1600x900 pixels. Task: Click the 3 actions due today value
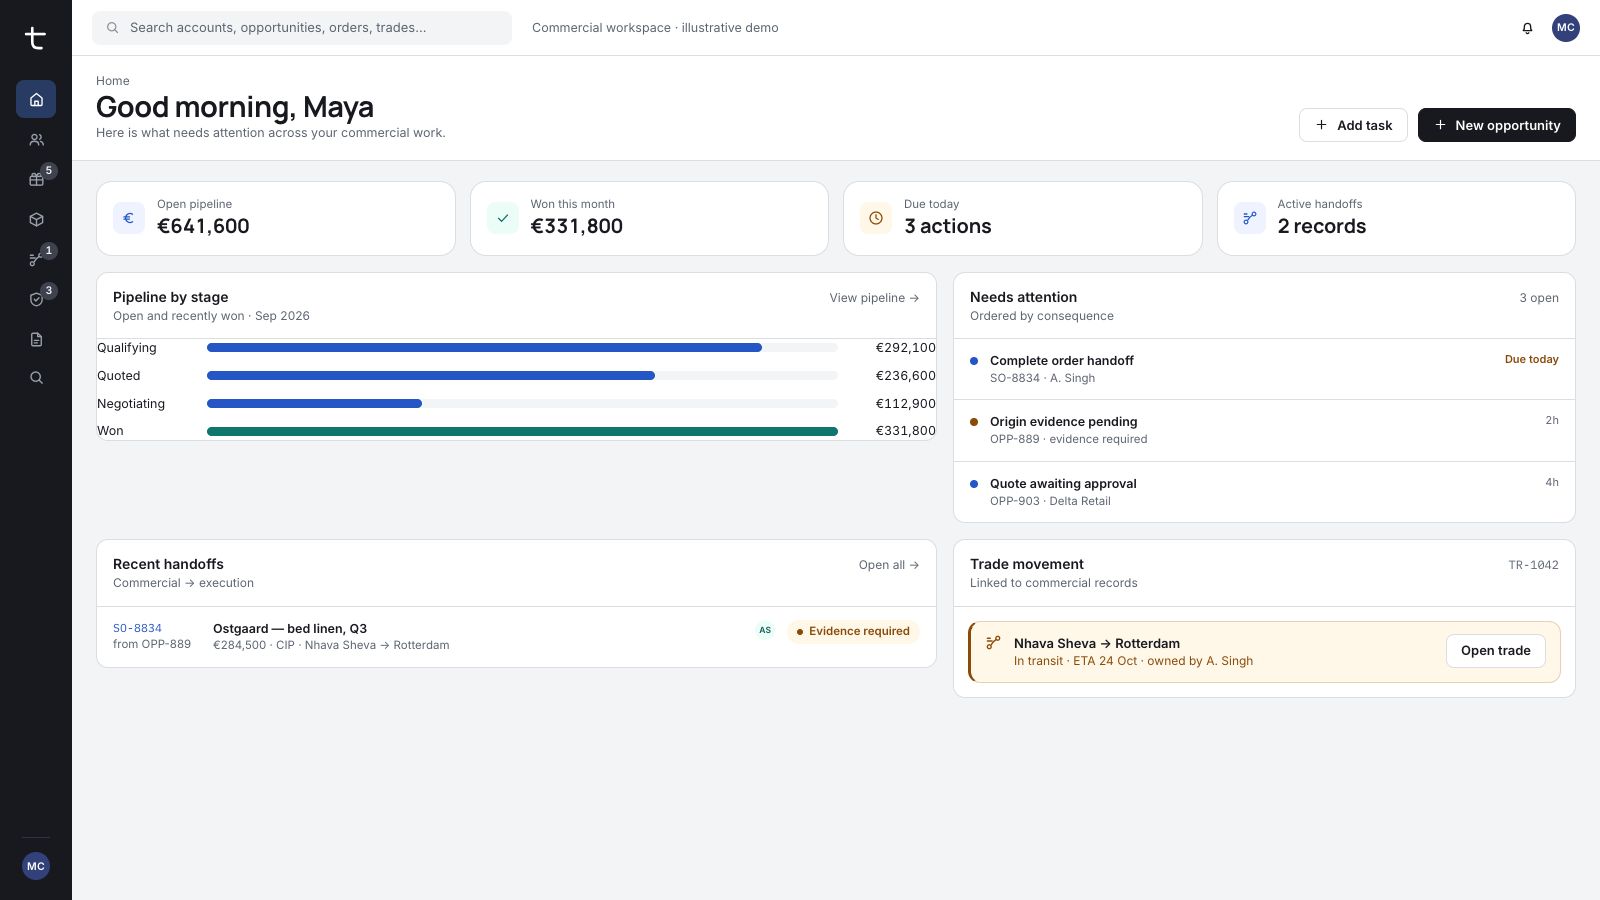click(x=948, y=227)
